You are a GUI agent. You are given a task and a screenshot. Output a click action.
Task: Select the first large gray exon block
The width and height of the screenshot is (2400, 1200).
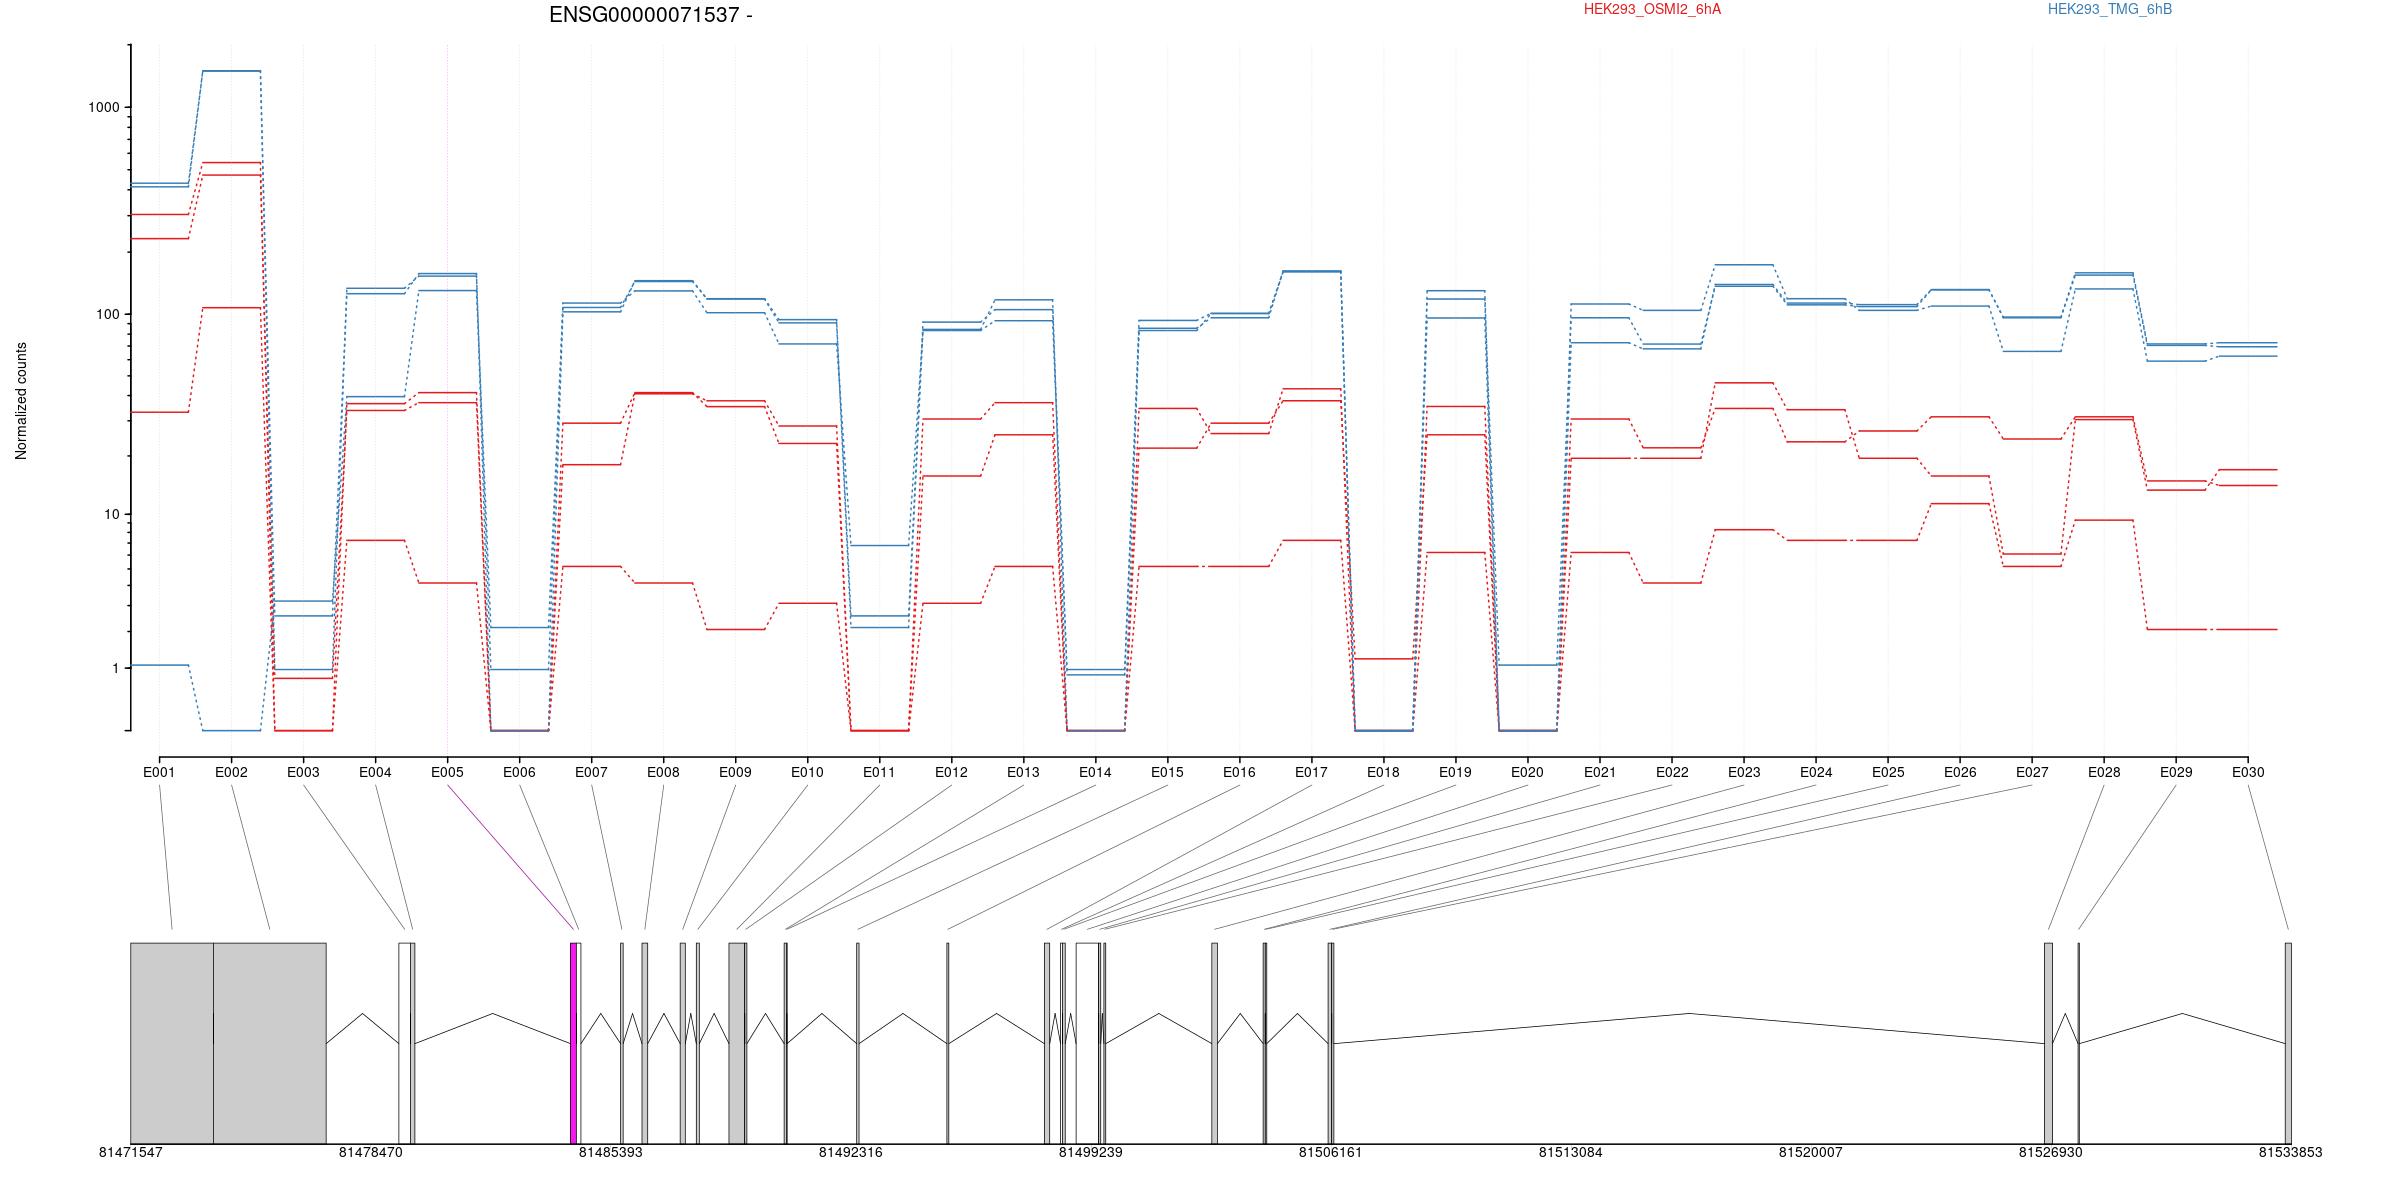(x=172, y=1043)
